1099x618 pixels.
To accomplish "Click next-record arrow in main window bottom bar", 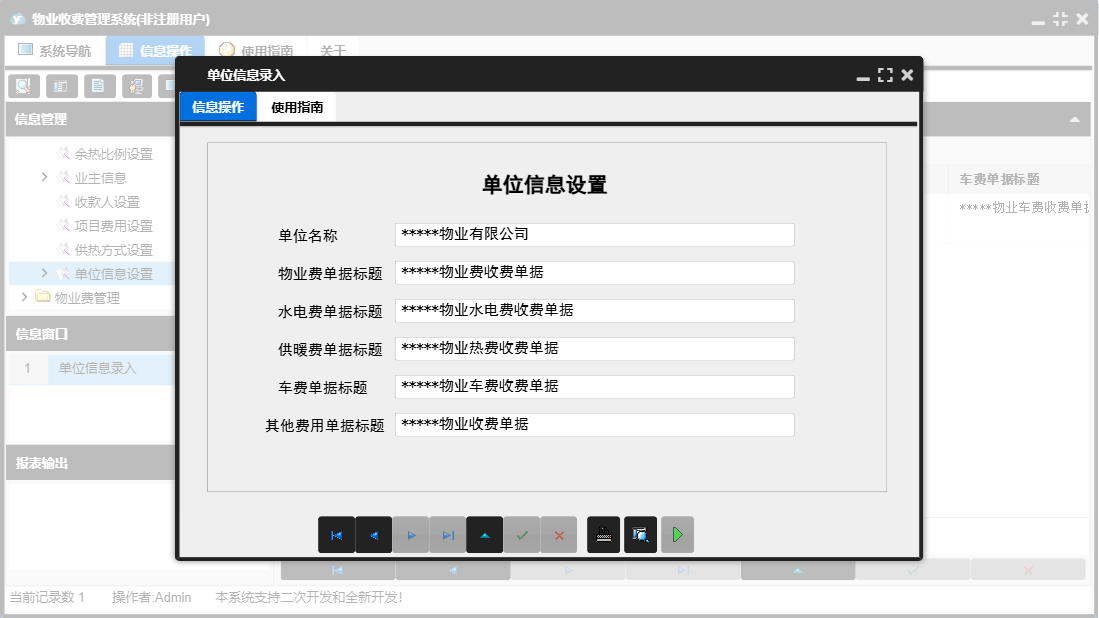I will (x=568, y=570).
